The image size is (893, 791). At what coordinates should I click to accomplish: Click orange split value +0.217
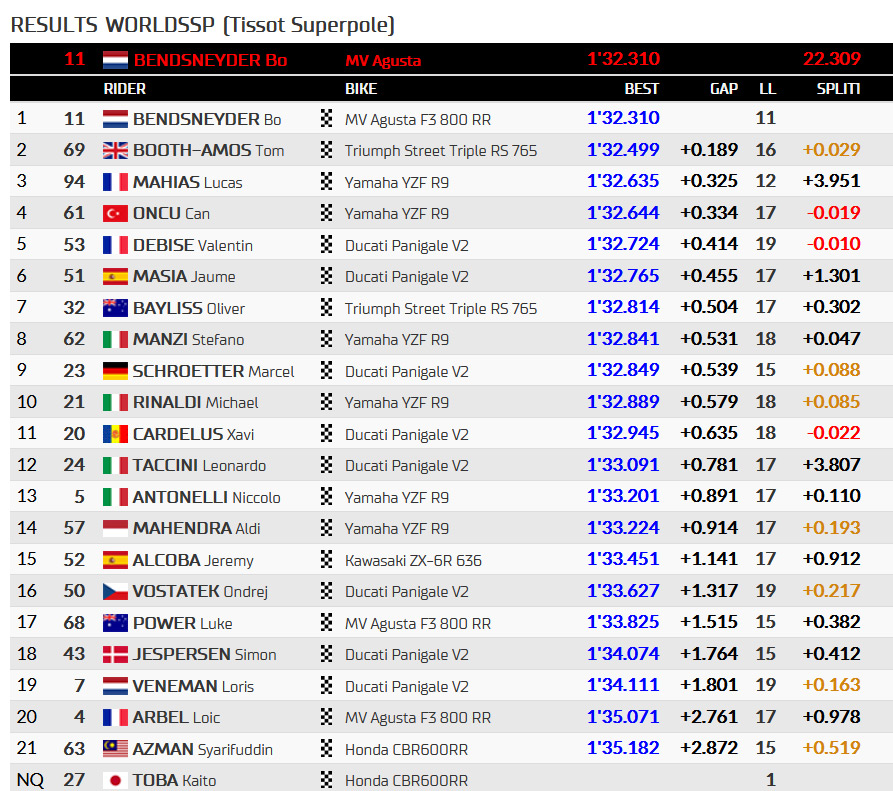[831, 591]
